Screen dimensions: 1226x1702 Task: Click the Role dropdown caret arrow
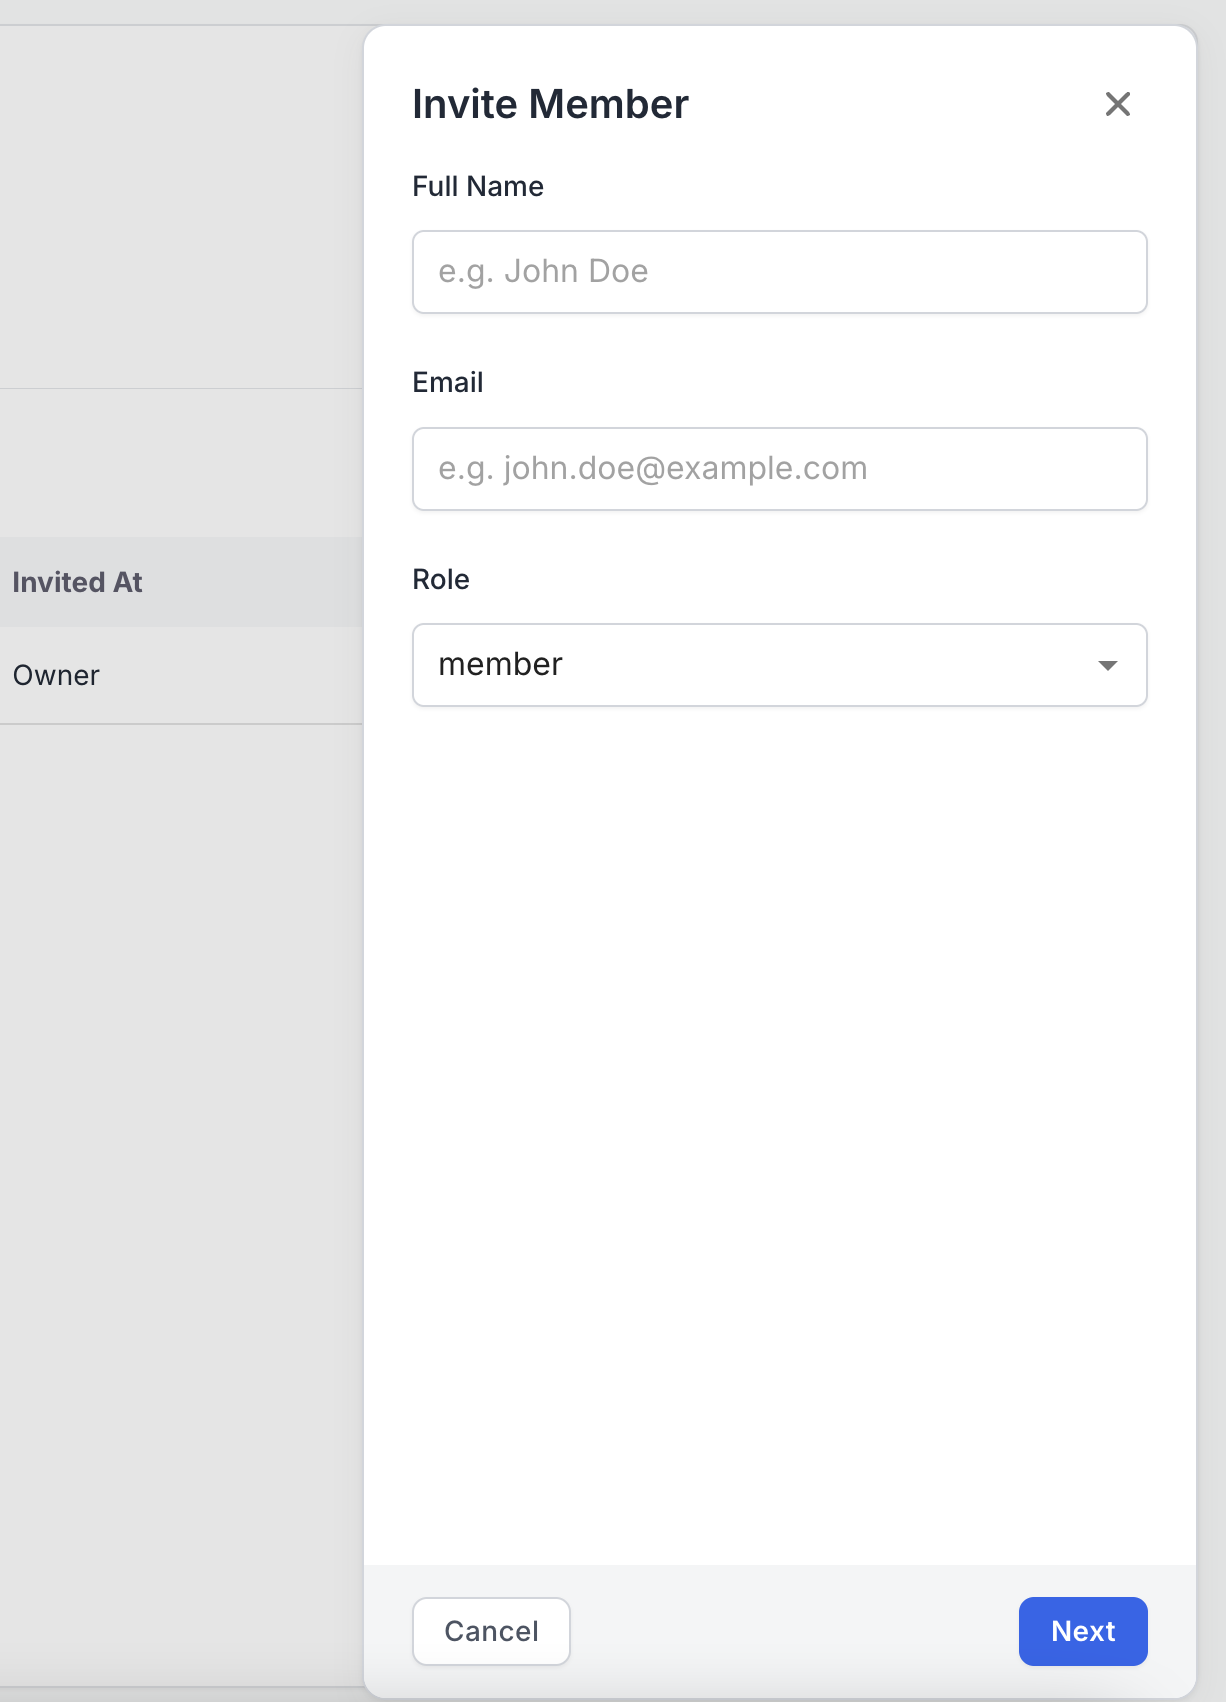pos(1107,666)
